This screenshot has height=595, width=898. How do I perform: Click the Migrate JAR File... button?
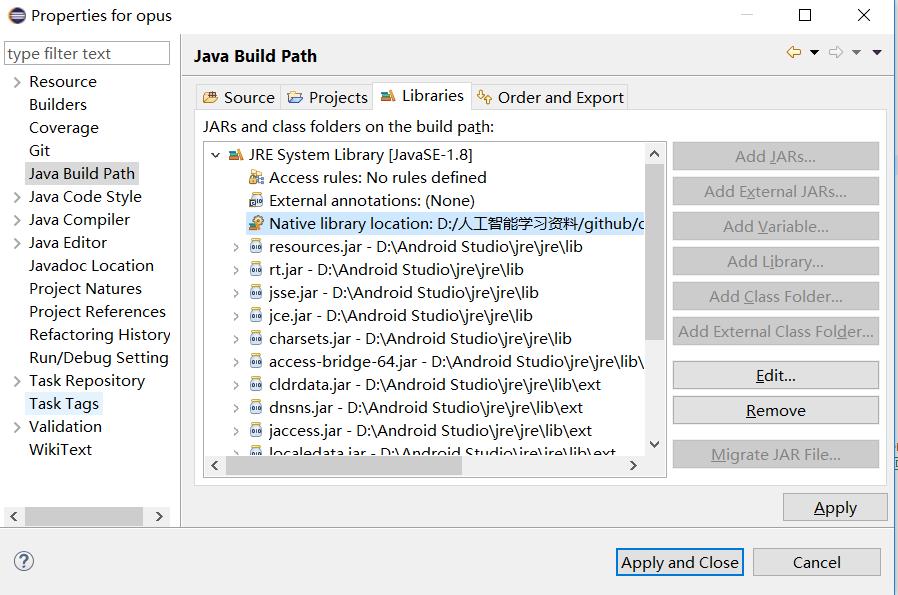coord(775,454)
